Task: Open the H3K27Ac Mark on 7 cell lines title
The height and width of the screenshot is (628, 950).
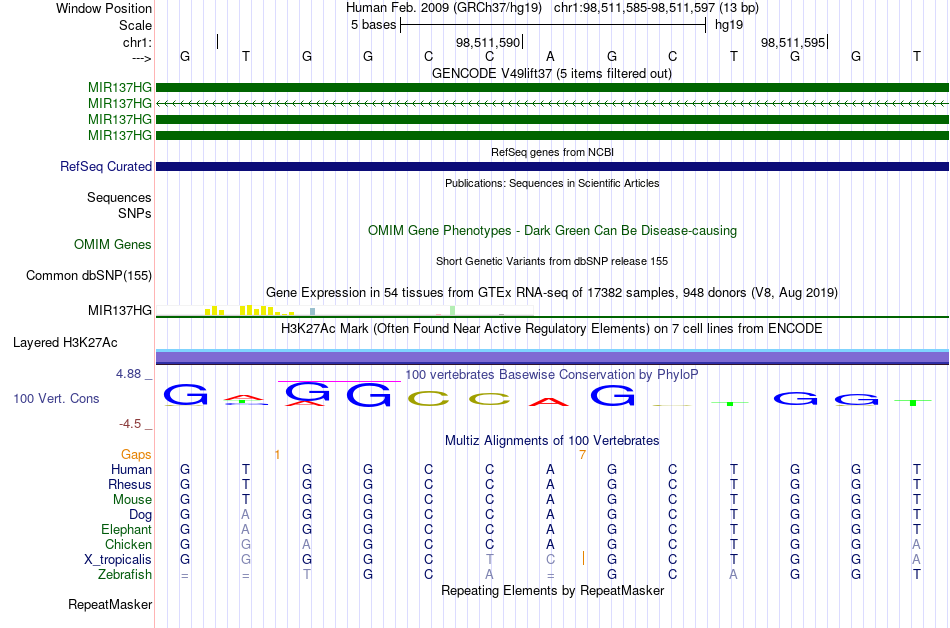Action: click(552, 329)
